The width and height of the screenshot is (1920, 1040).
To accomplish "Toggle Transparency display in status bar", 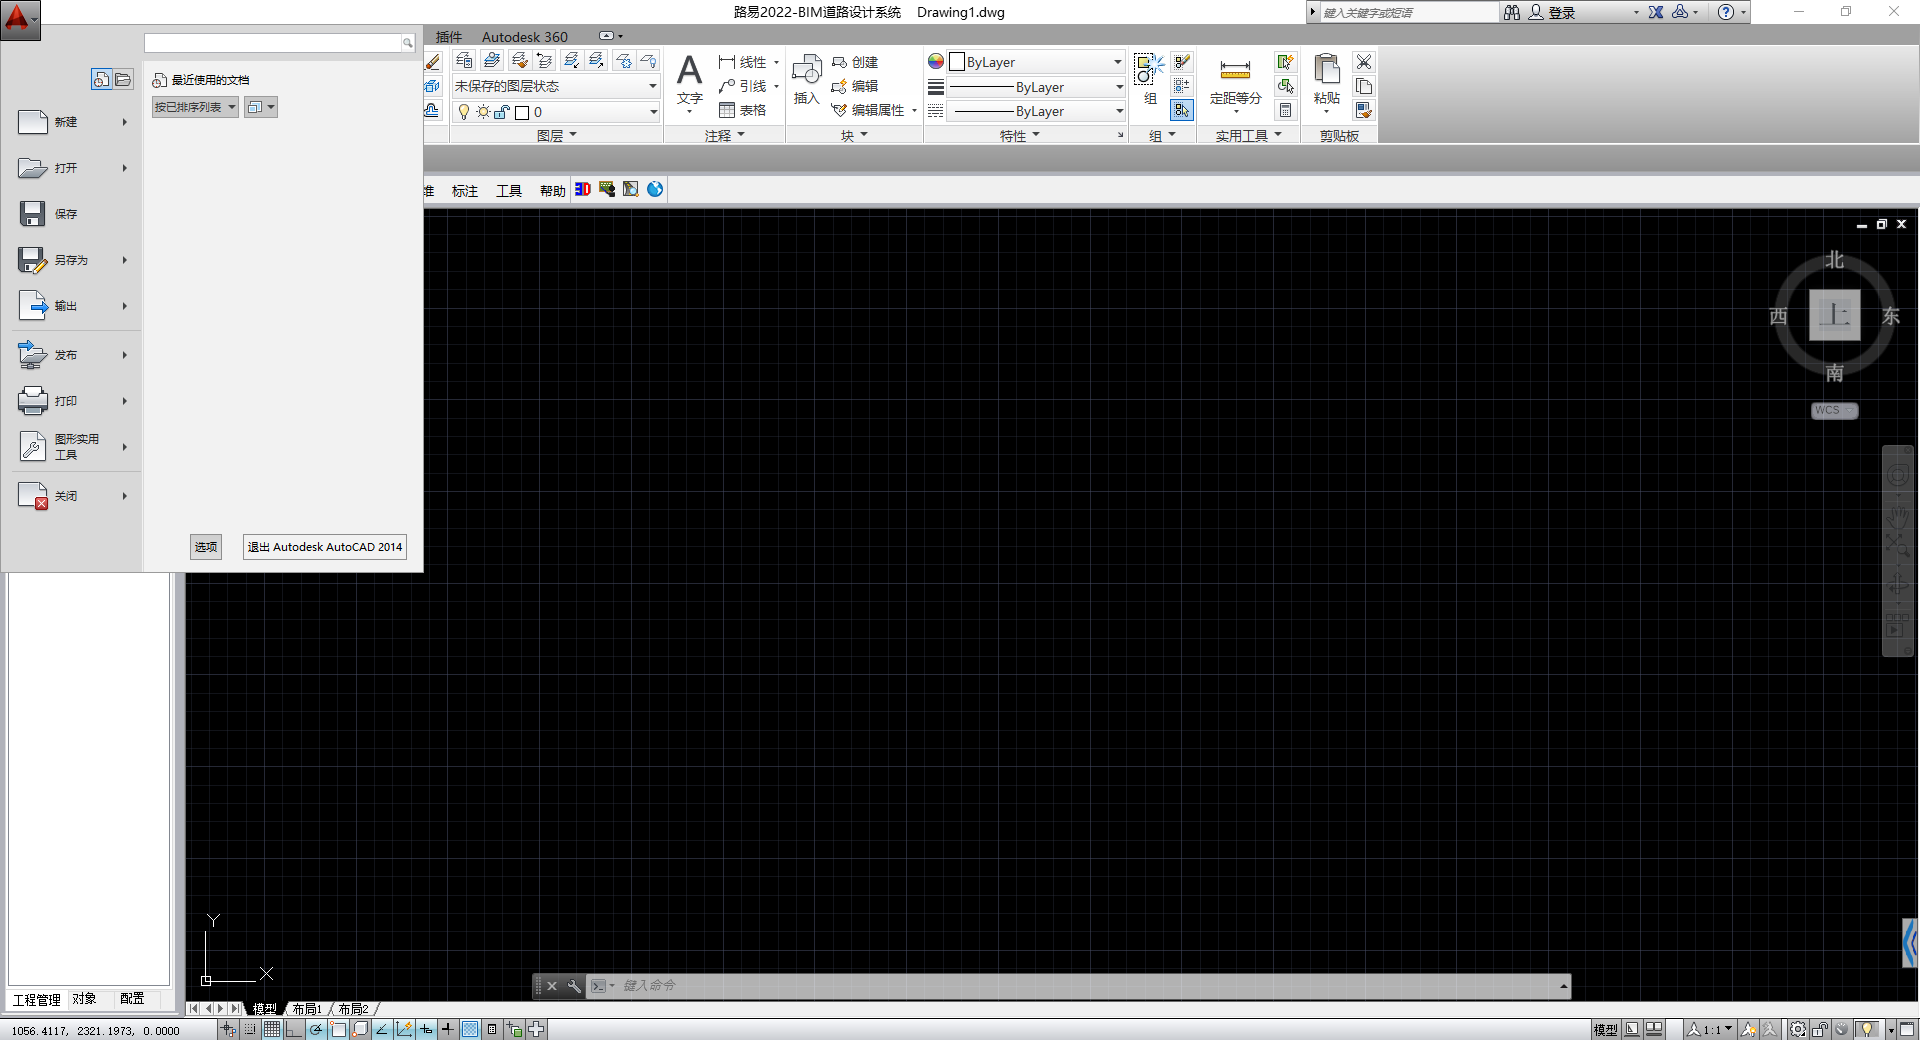I will 470,1029.
